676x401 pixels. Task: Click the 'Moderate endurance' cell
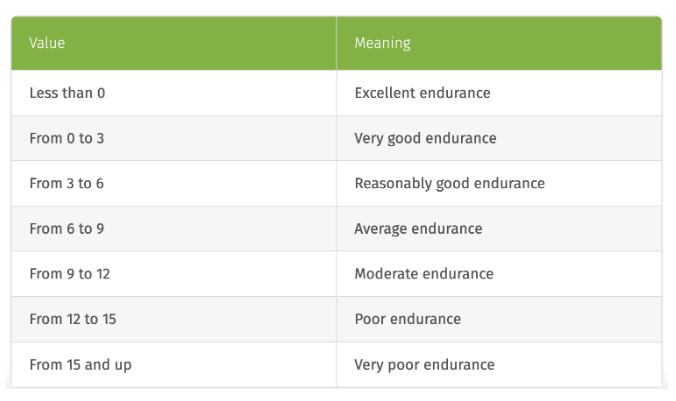click(x=499, y=274)
